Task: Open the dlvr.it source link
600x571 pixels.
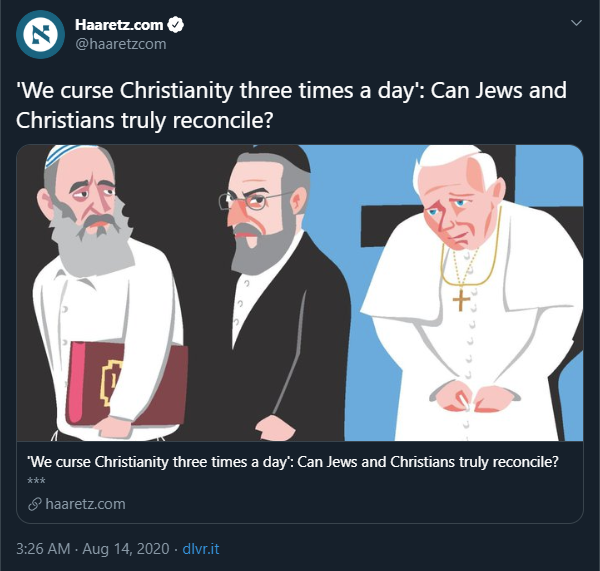Action: point(201,549)
